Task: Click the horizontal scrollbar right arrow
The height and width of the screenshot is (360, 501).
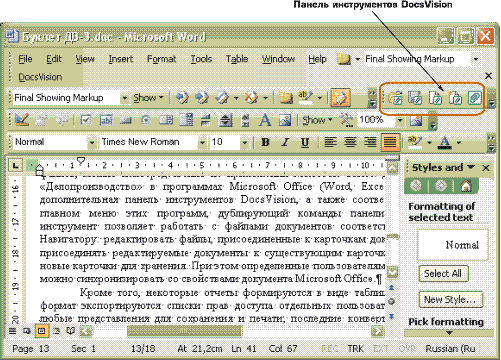Action: pyautogui.click(x=378, y=331)
